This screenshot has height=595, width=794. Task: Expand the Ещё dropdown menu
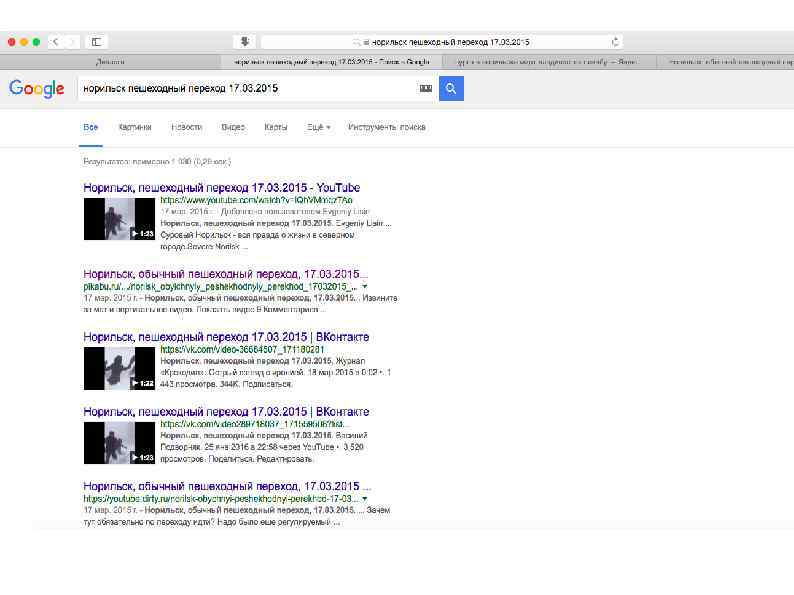pos(319,127)
